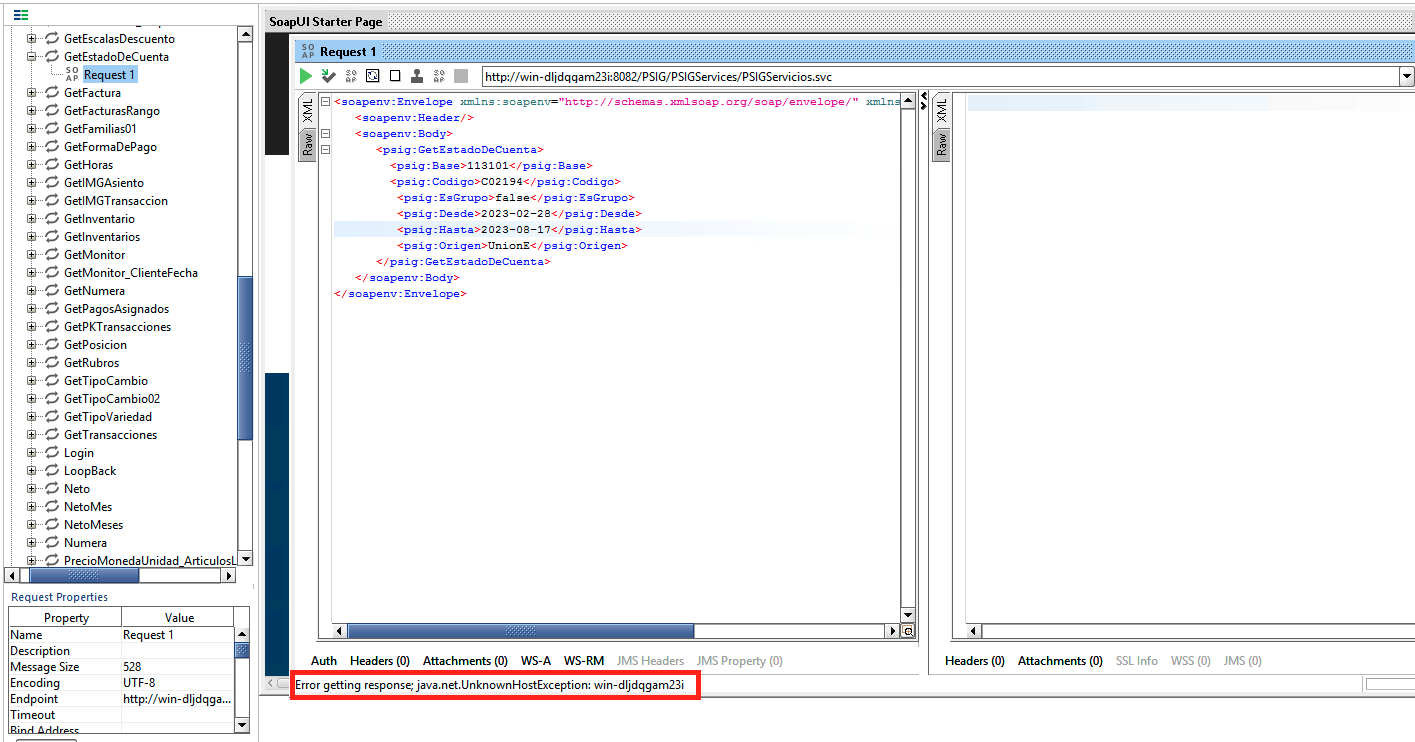Click the add-to-test-case checkmark icon
Screen dimensions: 1415x742
[328, 76]
